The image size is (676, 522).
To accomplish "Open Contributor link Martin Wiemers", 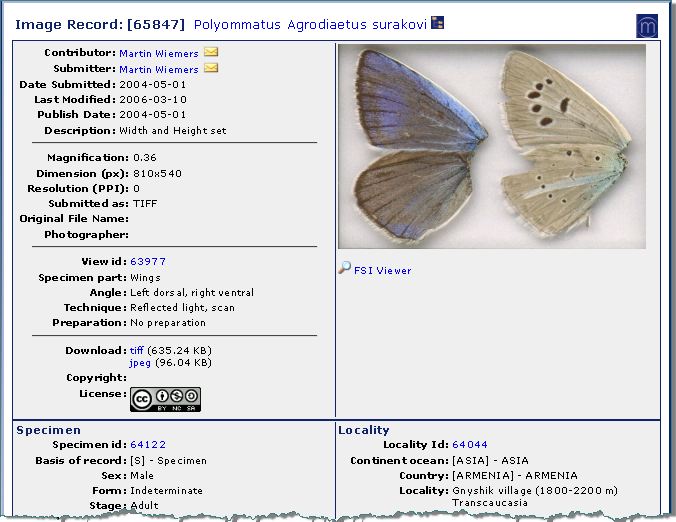I will pos(158,54).
